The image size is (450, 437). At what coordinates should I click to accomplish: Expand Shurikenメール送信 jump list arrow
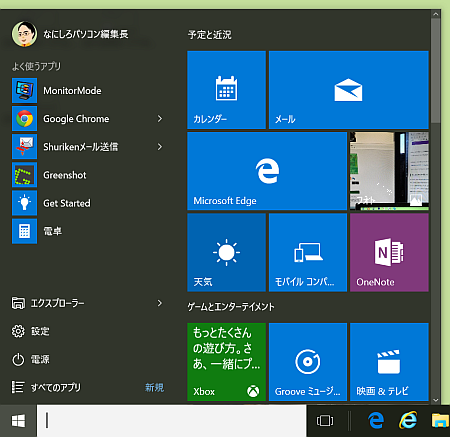click(160, 147)
